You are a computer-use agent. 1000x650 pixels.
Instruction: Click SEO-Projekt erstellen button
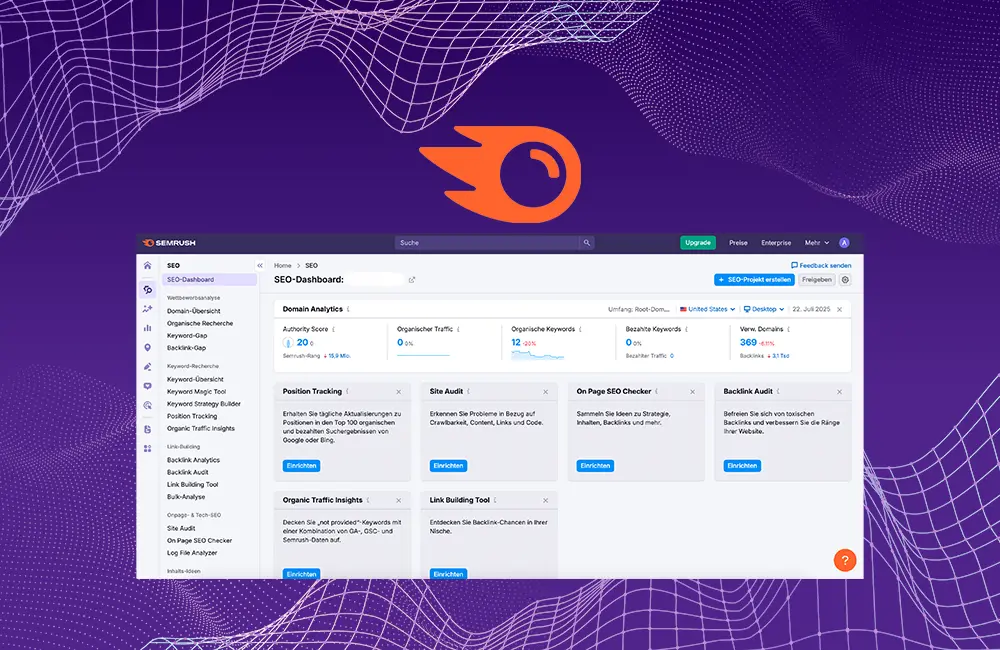(754, 280)
